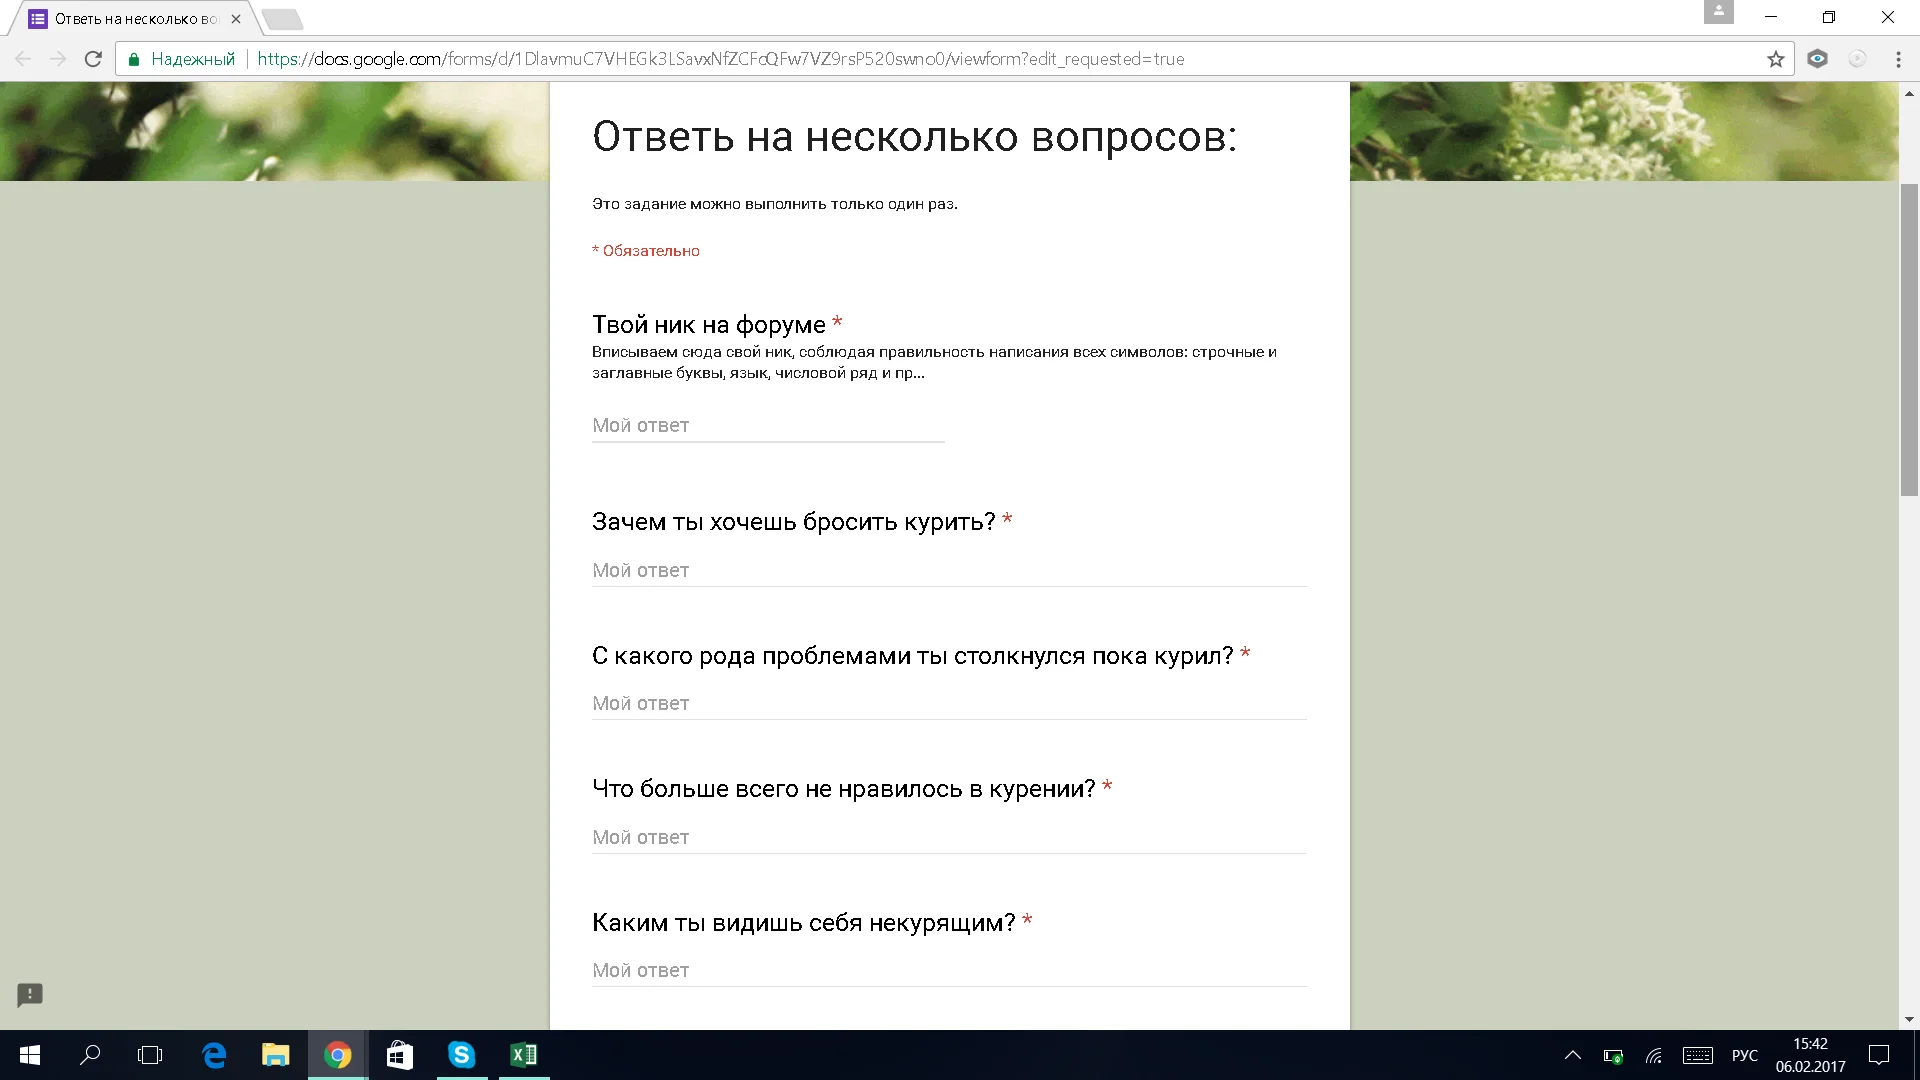Reload the page with the refresh icon

pos(93,59)
